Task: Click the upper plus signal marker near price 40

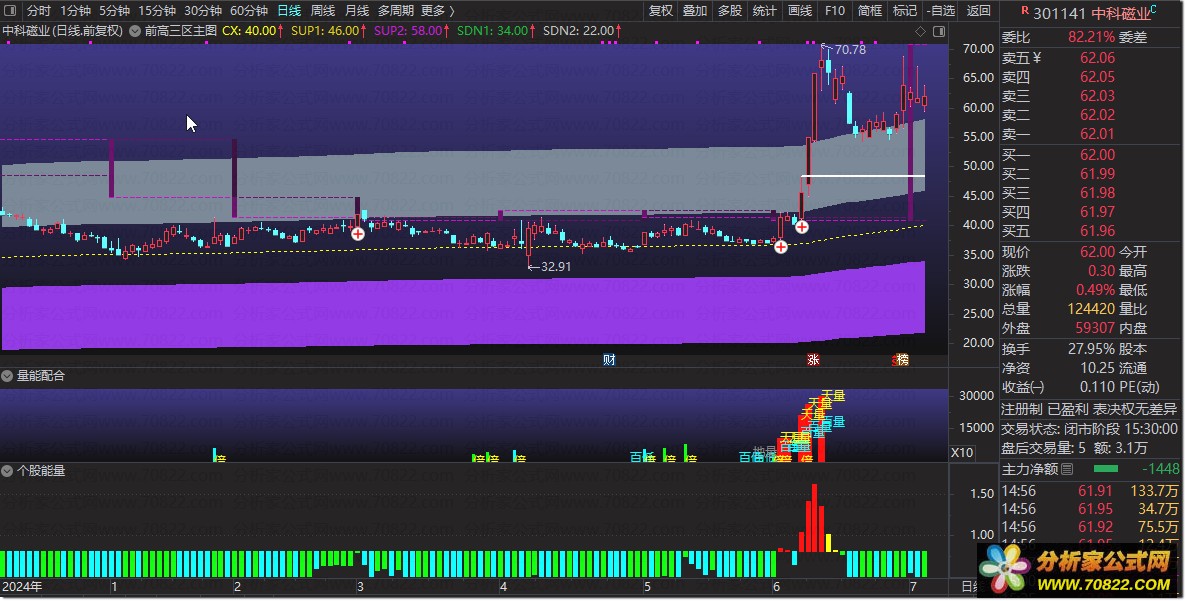Action: click(x=802, y=226)
